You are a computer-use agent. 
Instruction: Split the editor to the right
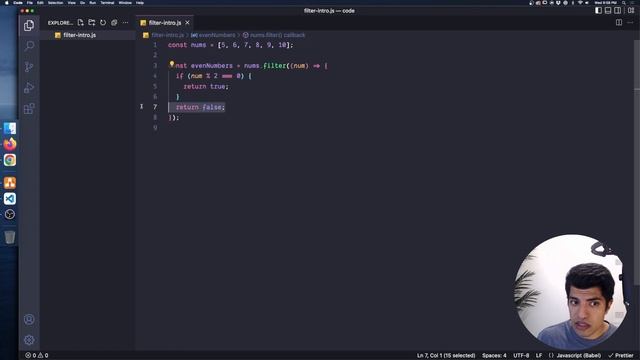619,22
